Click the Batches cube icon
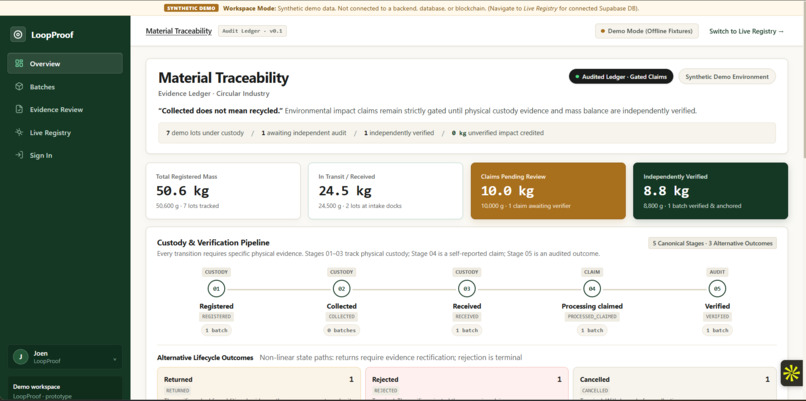 coord(20,87)
